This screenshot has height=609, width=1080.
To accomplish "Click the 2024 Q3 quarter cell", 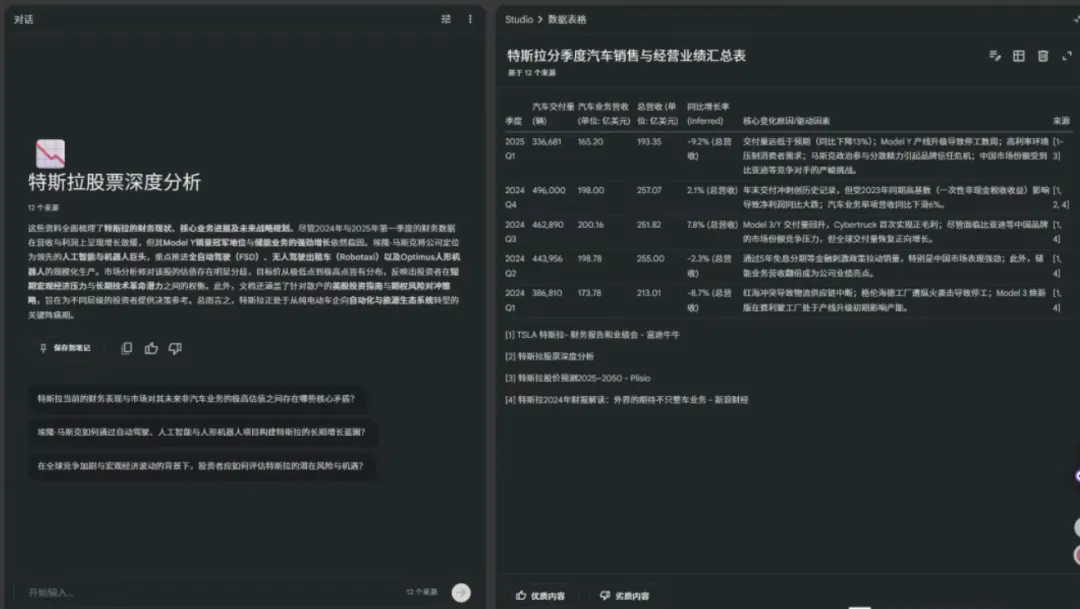I will (x=515, y=231).
